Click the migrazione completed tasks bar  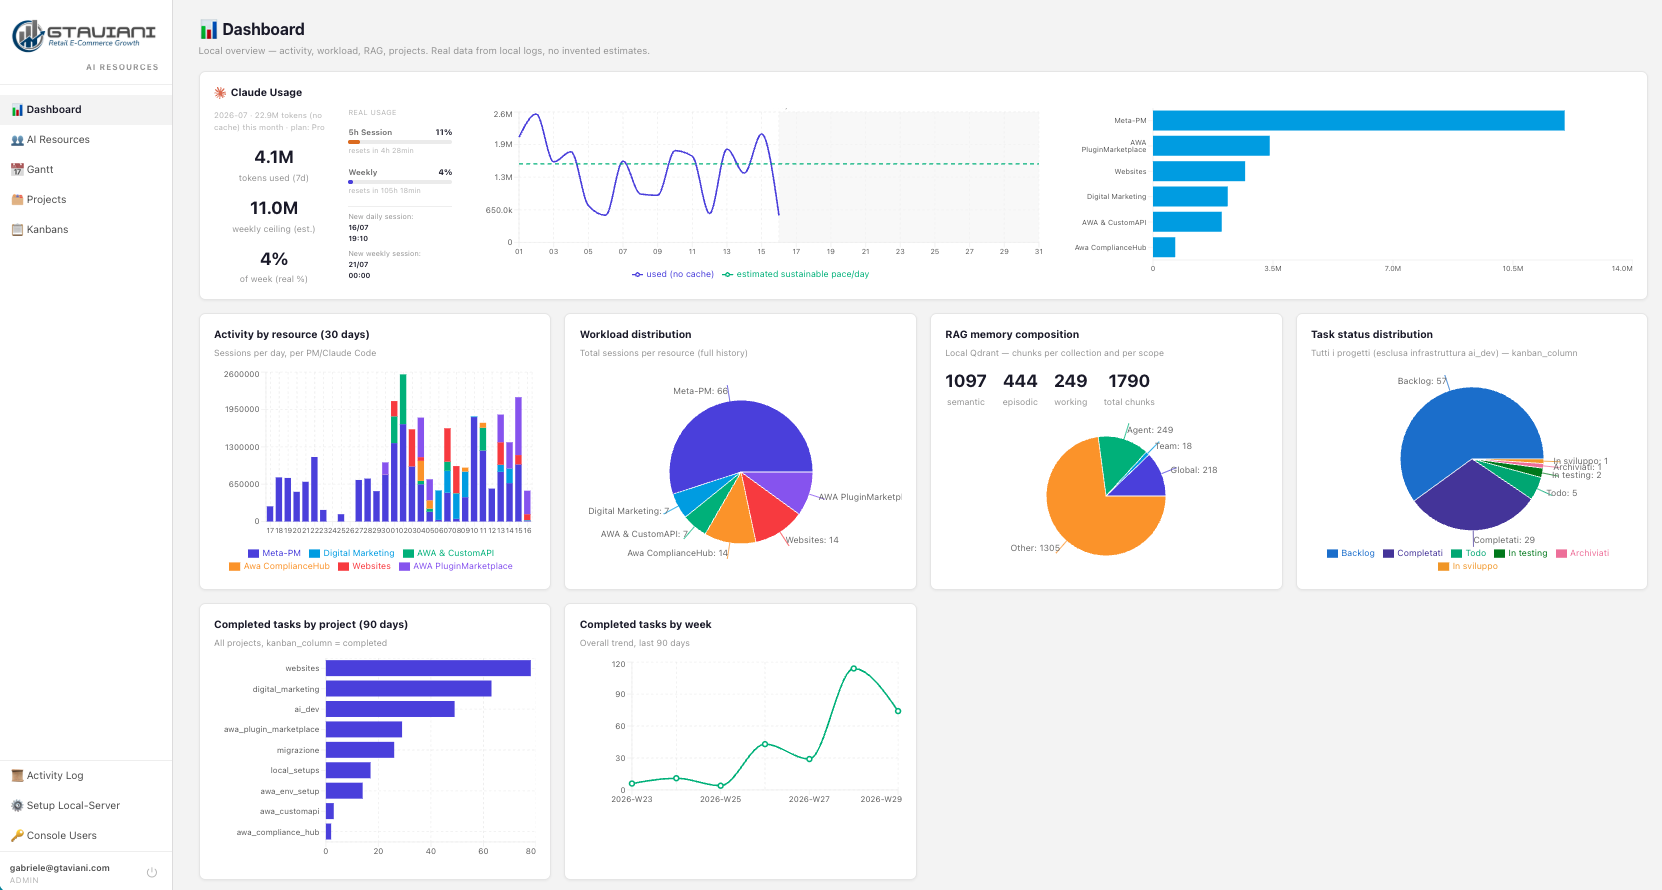tap(360, 750)
